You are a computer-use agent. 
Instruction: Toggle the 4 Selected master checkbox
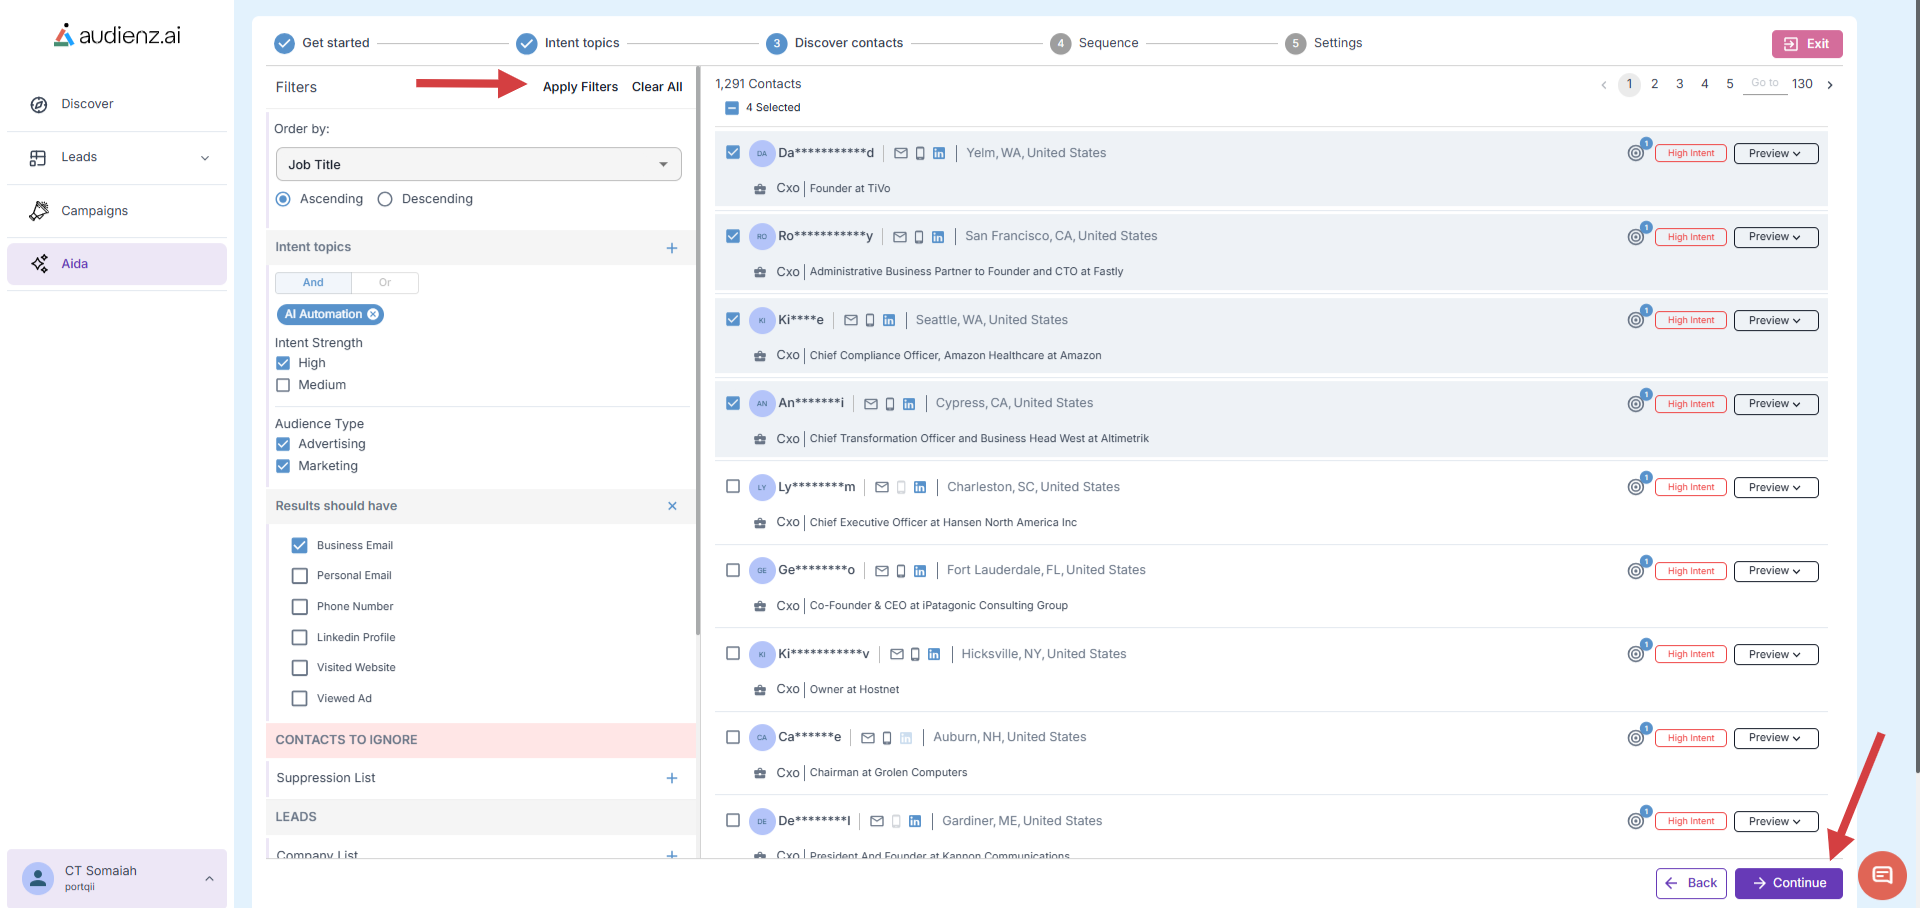[x=732, y=108]
